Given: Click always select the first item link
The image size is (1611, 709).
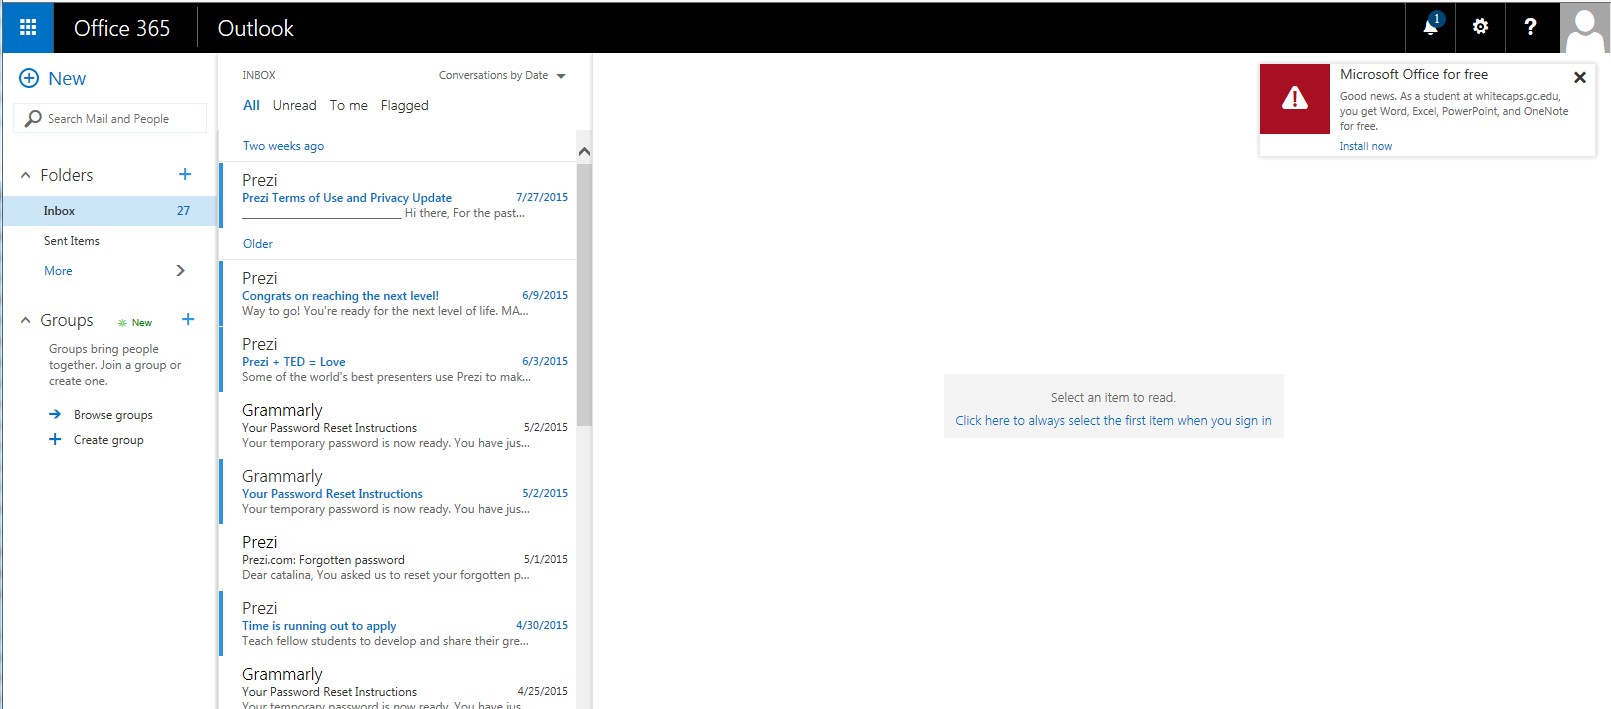Looking at the screenshot, I should click(1113, 421).
